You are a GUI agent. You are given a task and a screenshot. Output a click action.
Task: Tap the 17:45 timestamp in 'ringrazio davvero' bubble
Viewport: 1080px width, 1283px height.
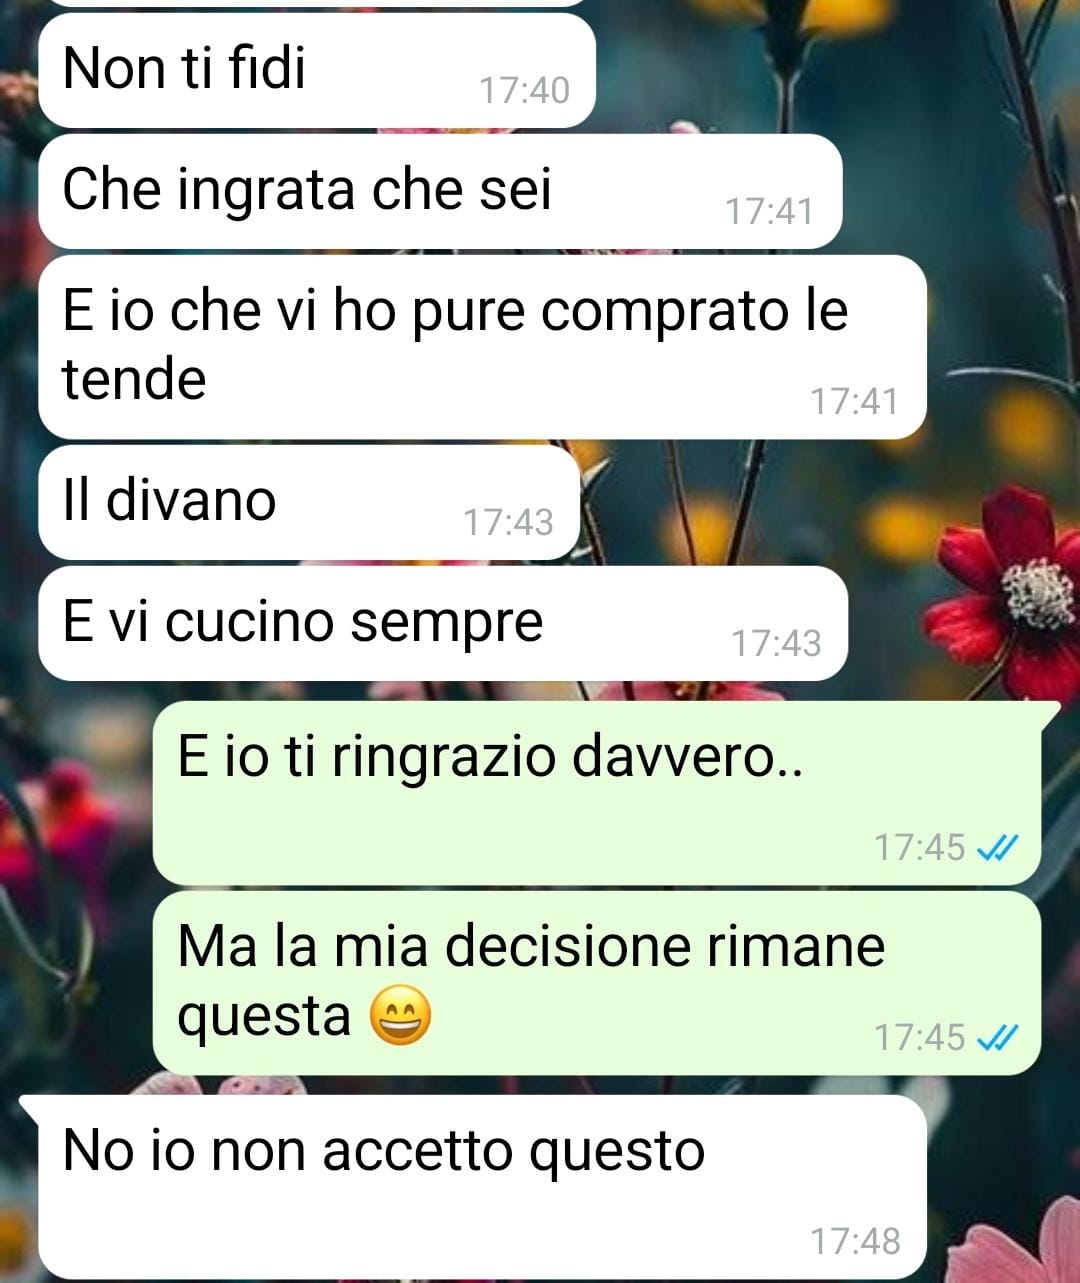(920, 848)
